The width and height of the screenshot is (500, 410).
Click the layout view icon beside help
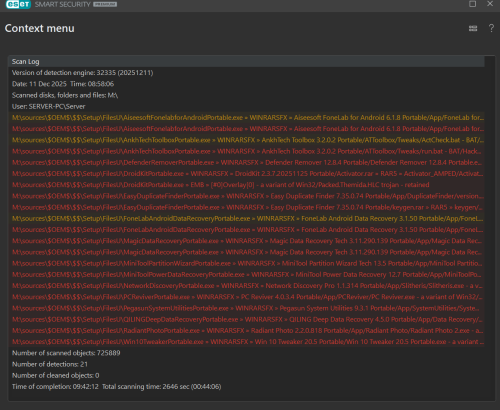(473, 28)
